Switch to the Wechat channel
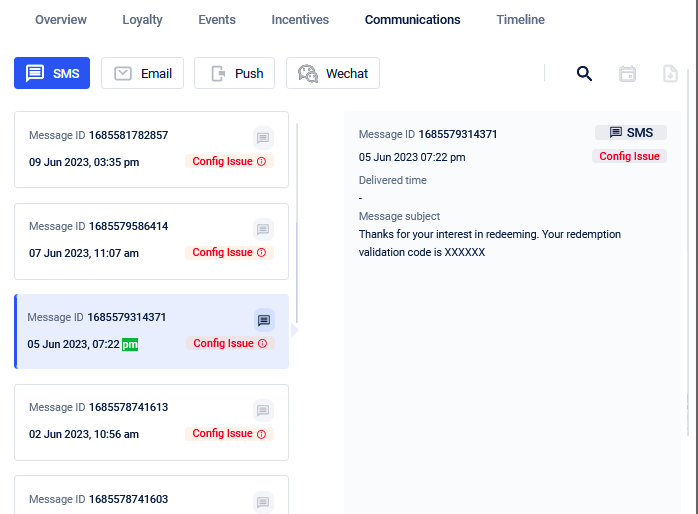698x514 pixels. click(333, 73)
